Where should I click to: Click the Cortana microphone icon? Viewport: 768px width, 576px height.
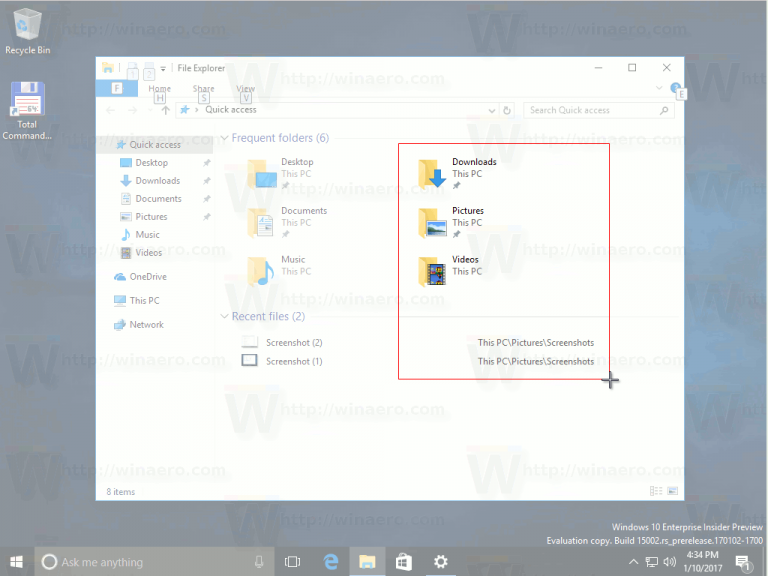pyautogui.click(x=259, y=562)
